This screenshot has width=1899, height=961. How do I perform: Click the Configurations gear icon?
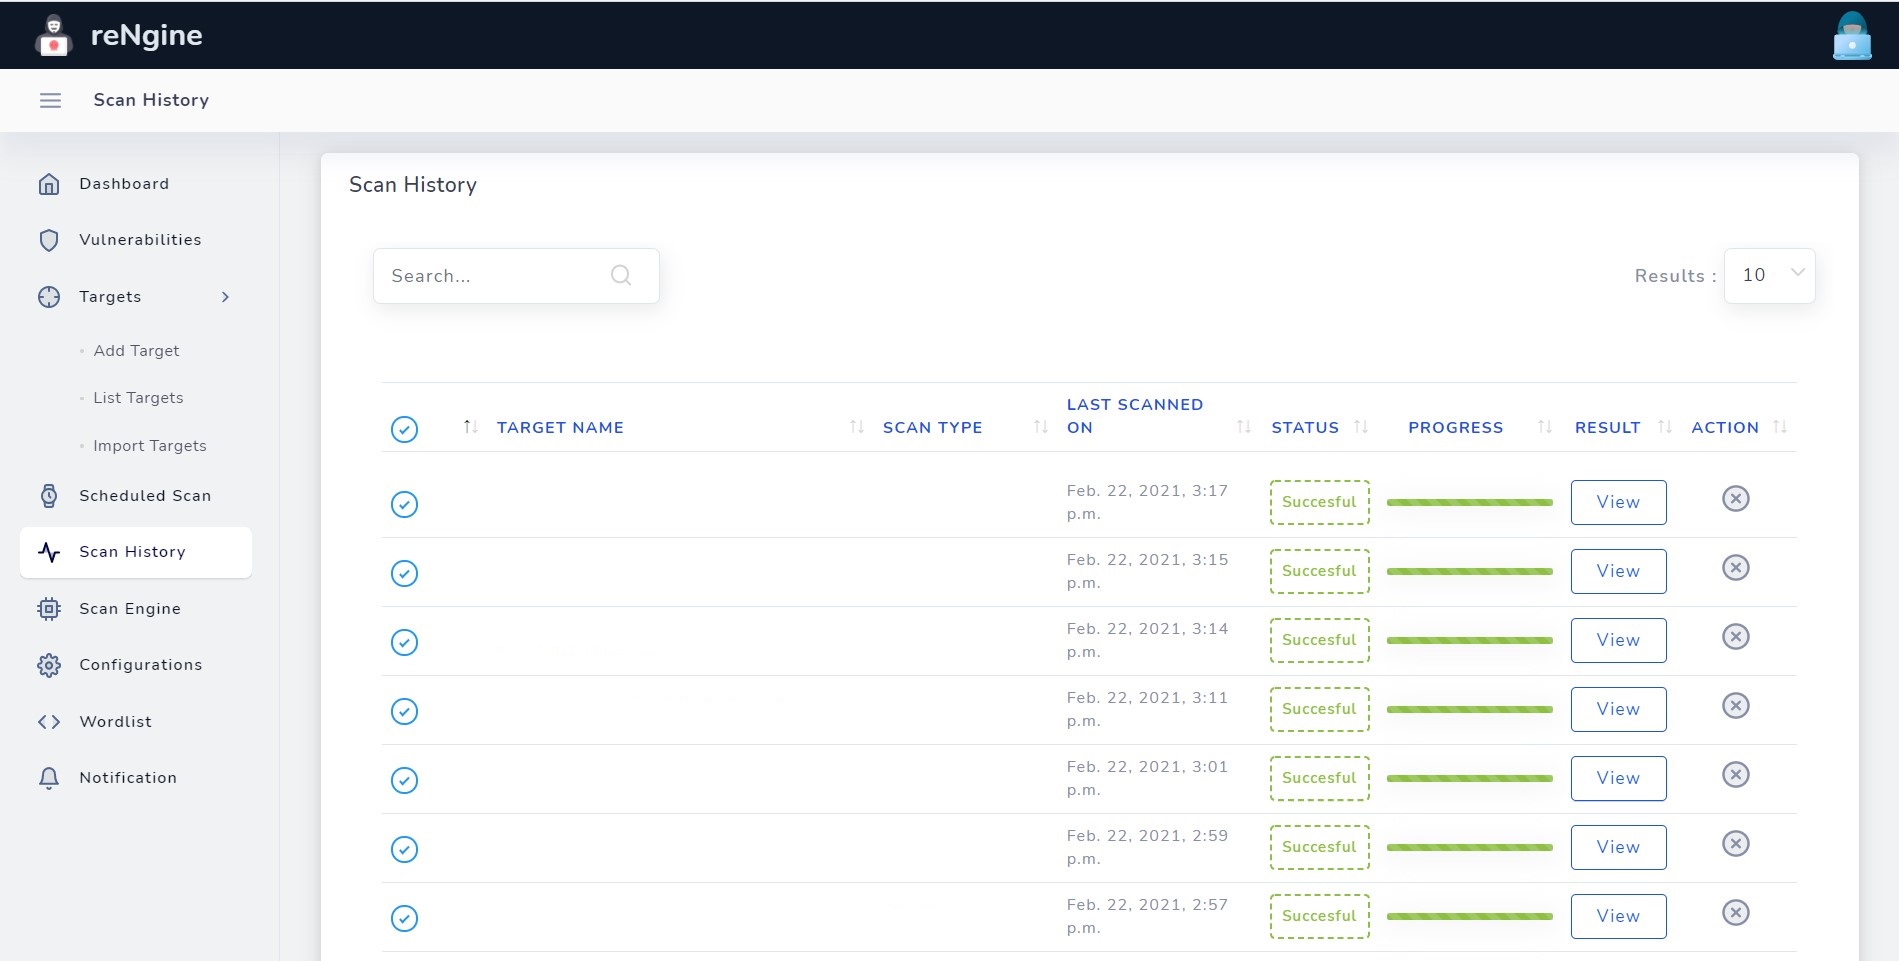coord(49,665)
